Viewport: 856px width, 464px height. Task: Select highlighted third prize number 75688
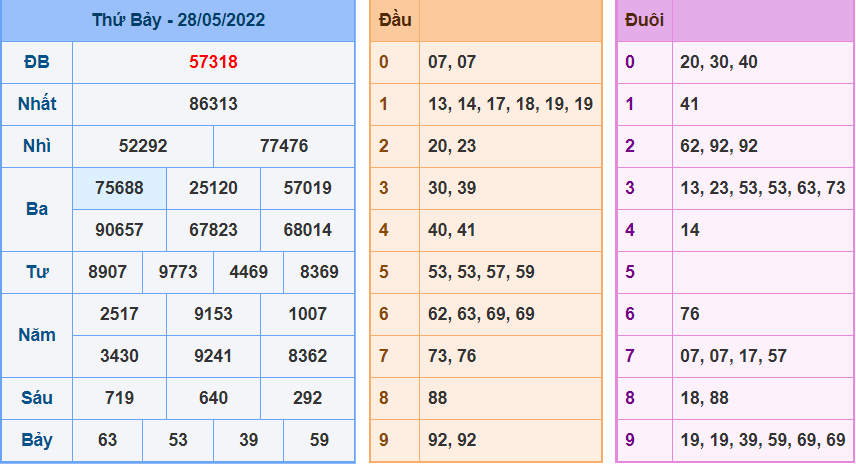119,188
